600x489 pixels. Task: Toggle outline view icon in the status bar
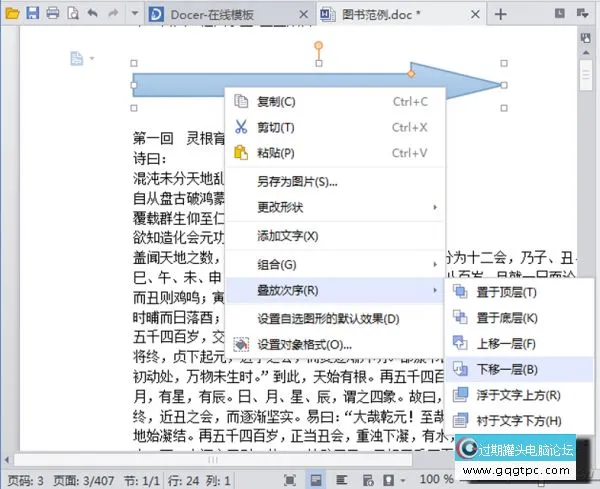(341, 480)
